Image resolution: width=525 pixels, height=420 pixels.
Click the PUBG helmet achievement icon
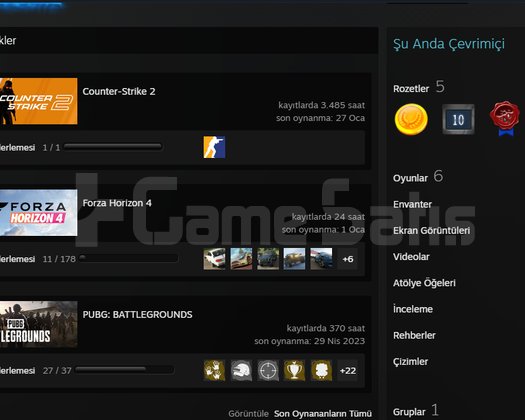(x=241, y=370)
